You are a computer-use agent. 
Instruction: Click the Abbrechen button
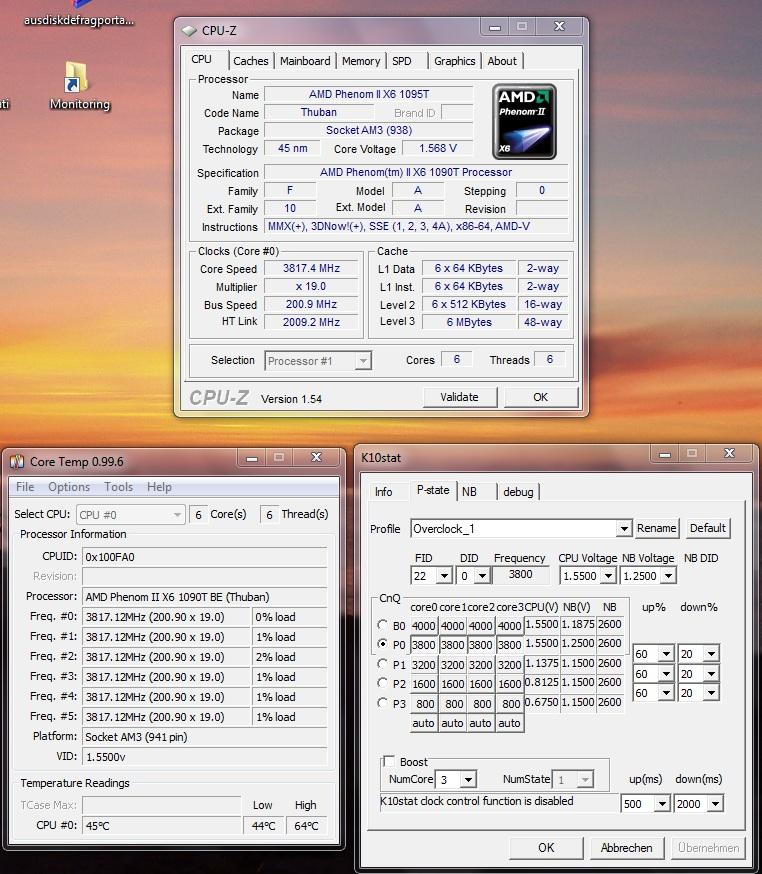627,848
